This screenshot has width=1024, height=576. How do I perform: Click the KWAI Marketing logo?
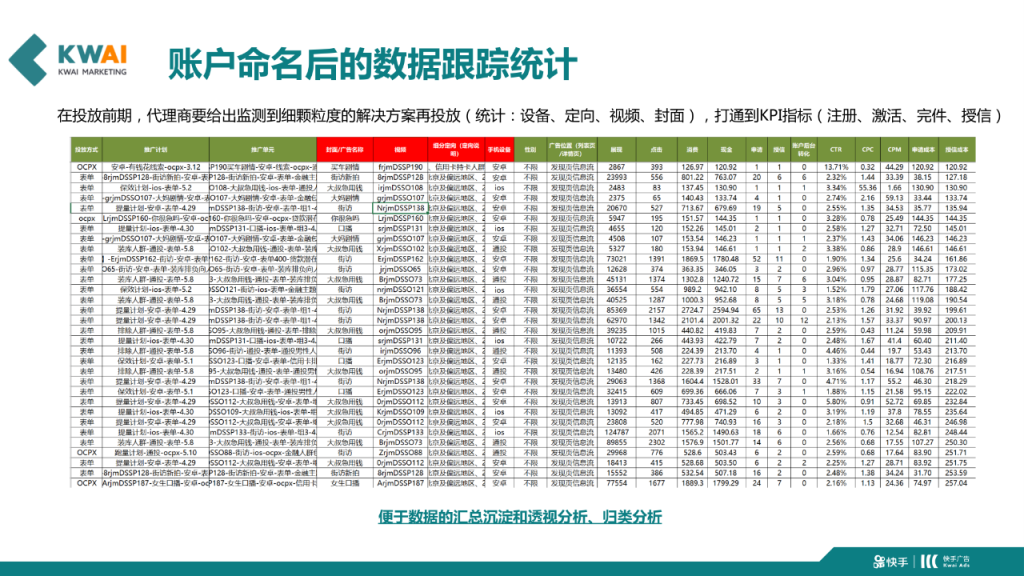click(68, 60)
